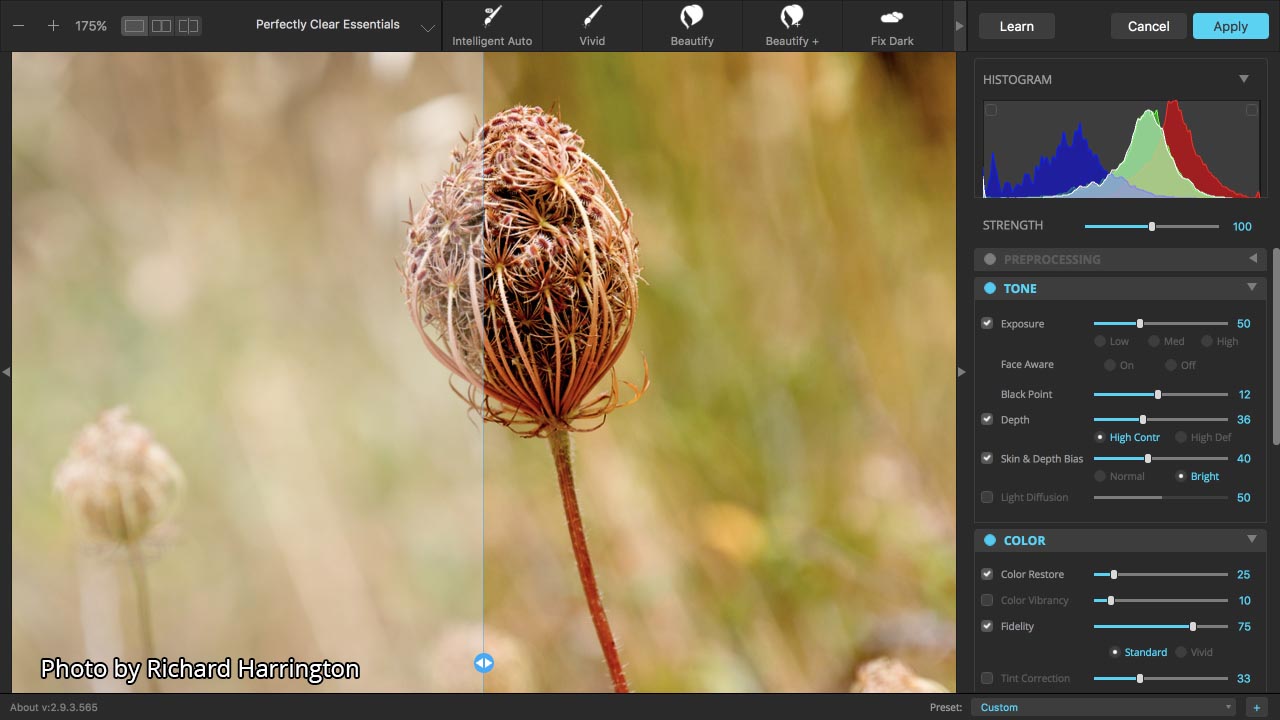Collapse the right panel with the arrow

[962, 372]
